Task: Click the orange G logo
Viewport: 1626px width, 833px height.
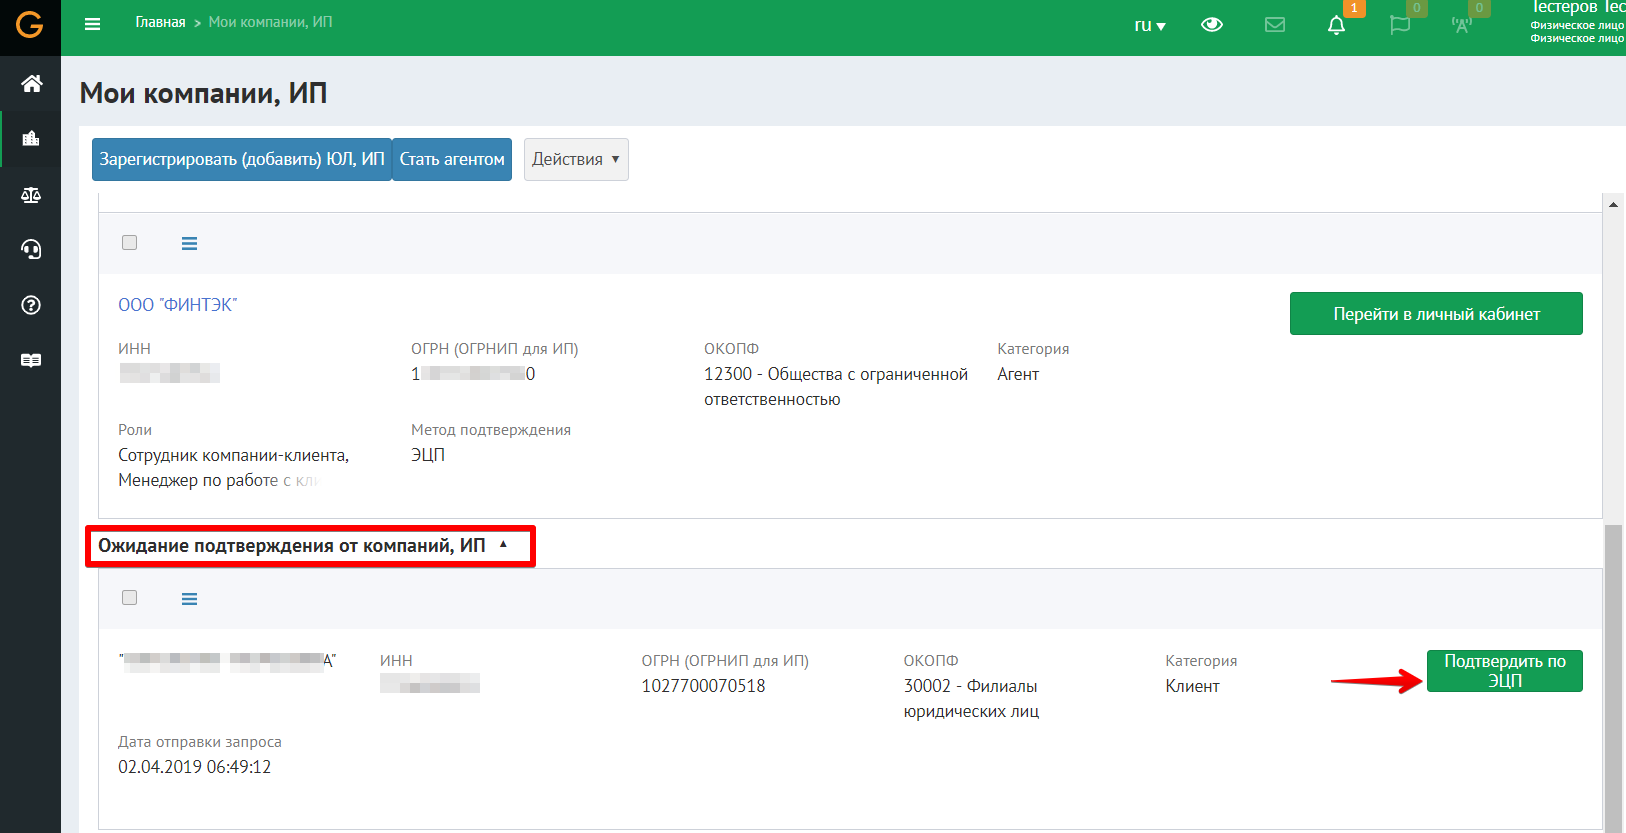Action: click(x=30, y=24)
